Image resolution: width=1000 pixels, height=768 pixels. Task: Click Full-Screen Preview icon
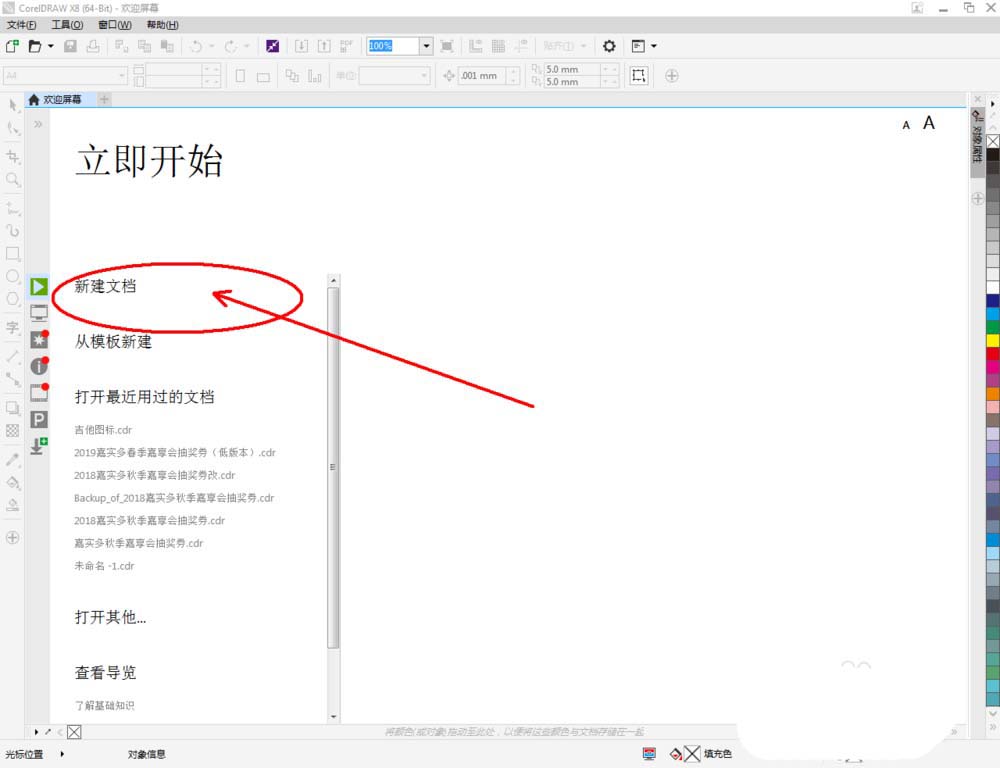tap(447, 46)
